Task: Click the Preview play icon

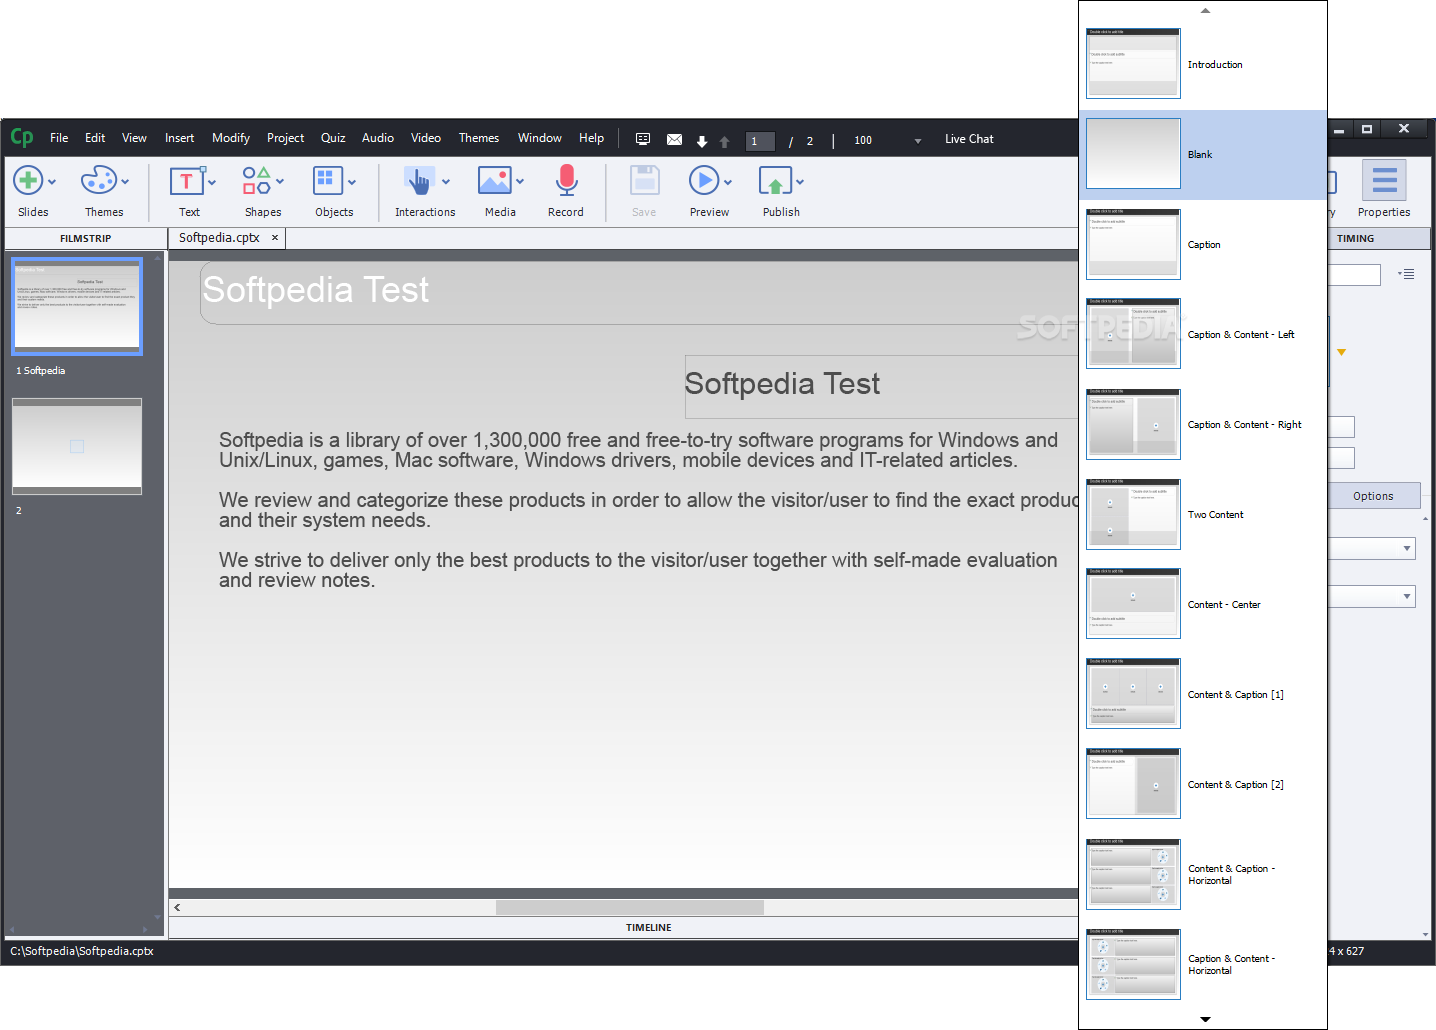Action: pyautogui.click(x=704, y=181)
